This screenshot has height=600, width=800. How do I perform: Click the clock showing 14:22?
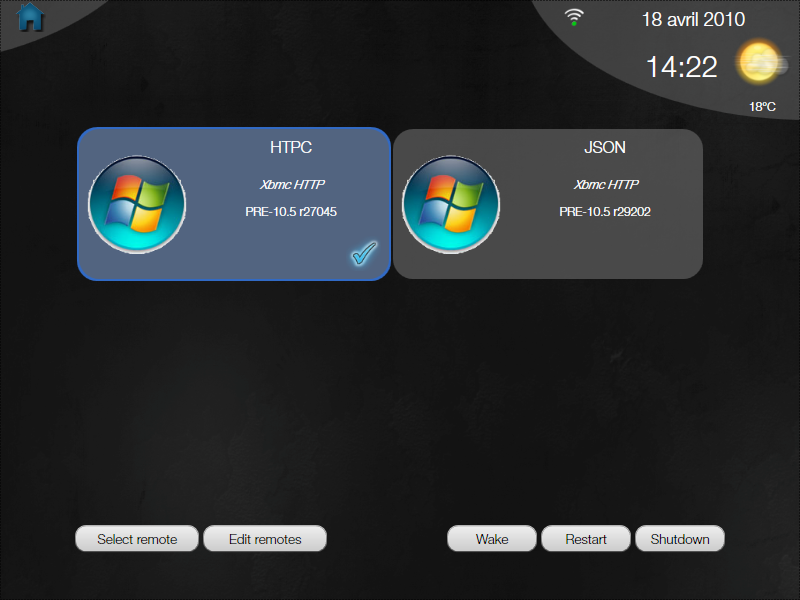[682, 67]
